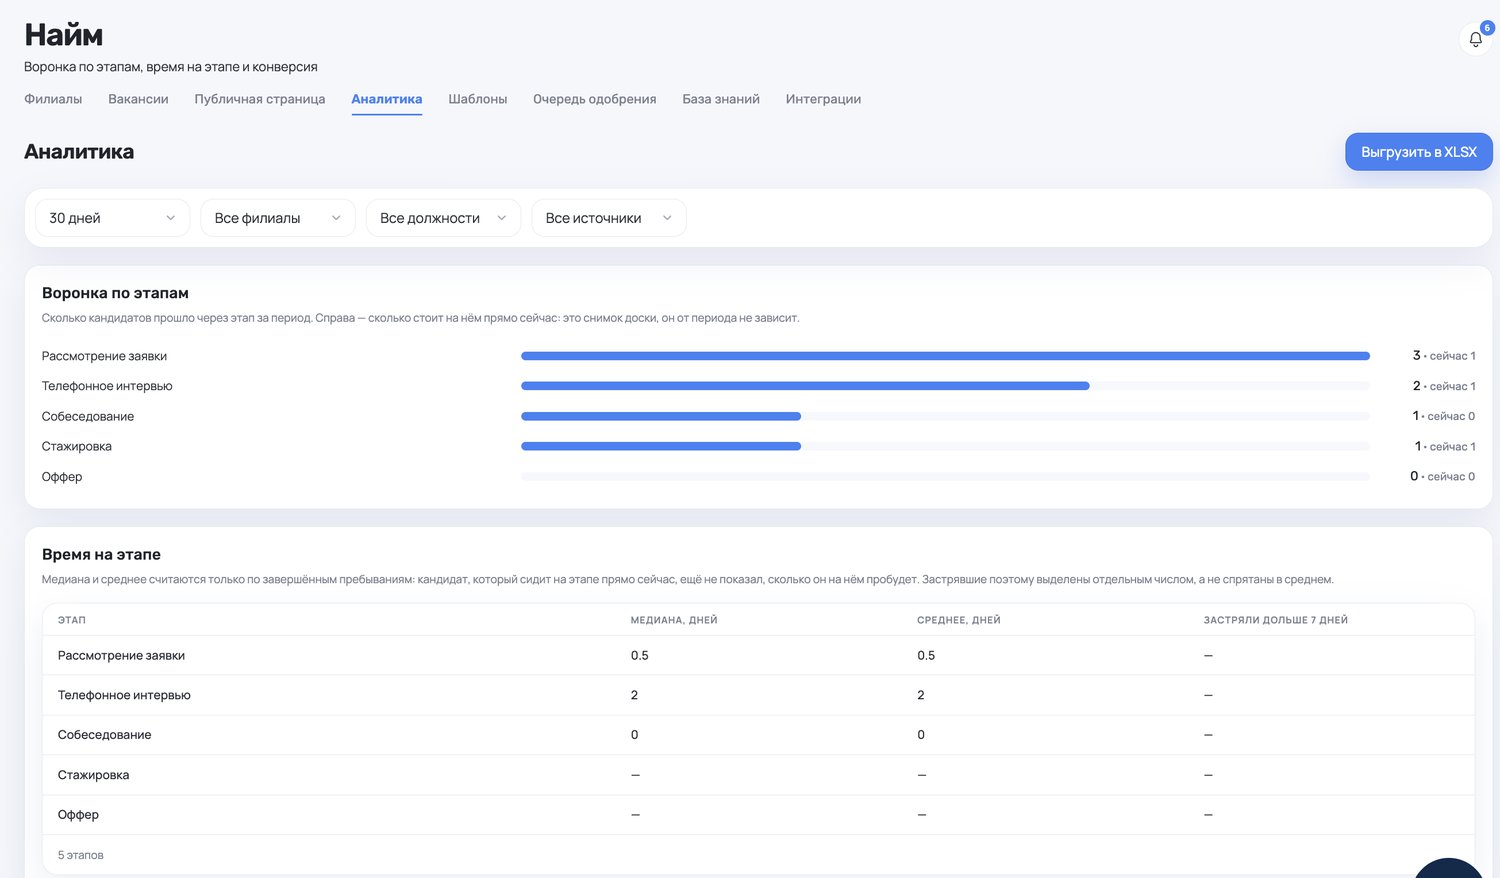Click the '5 этапов' table footer
Viewport: 1500px width, 878px height.
pyautogui.click(x=81, y=855)
